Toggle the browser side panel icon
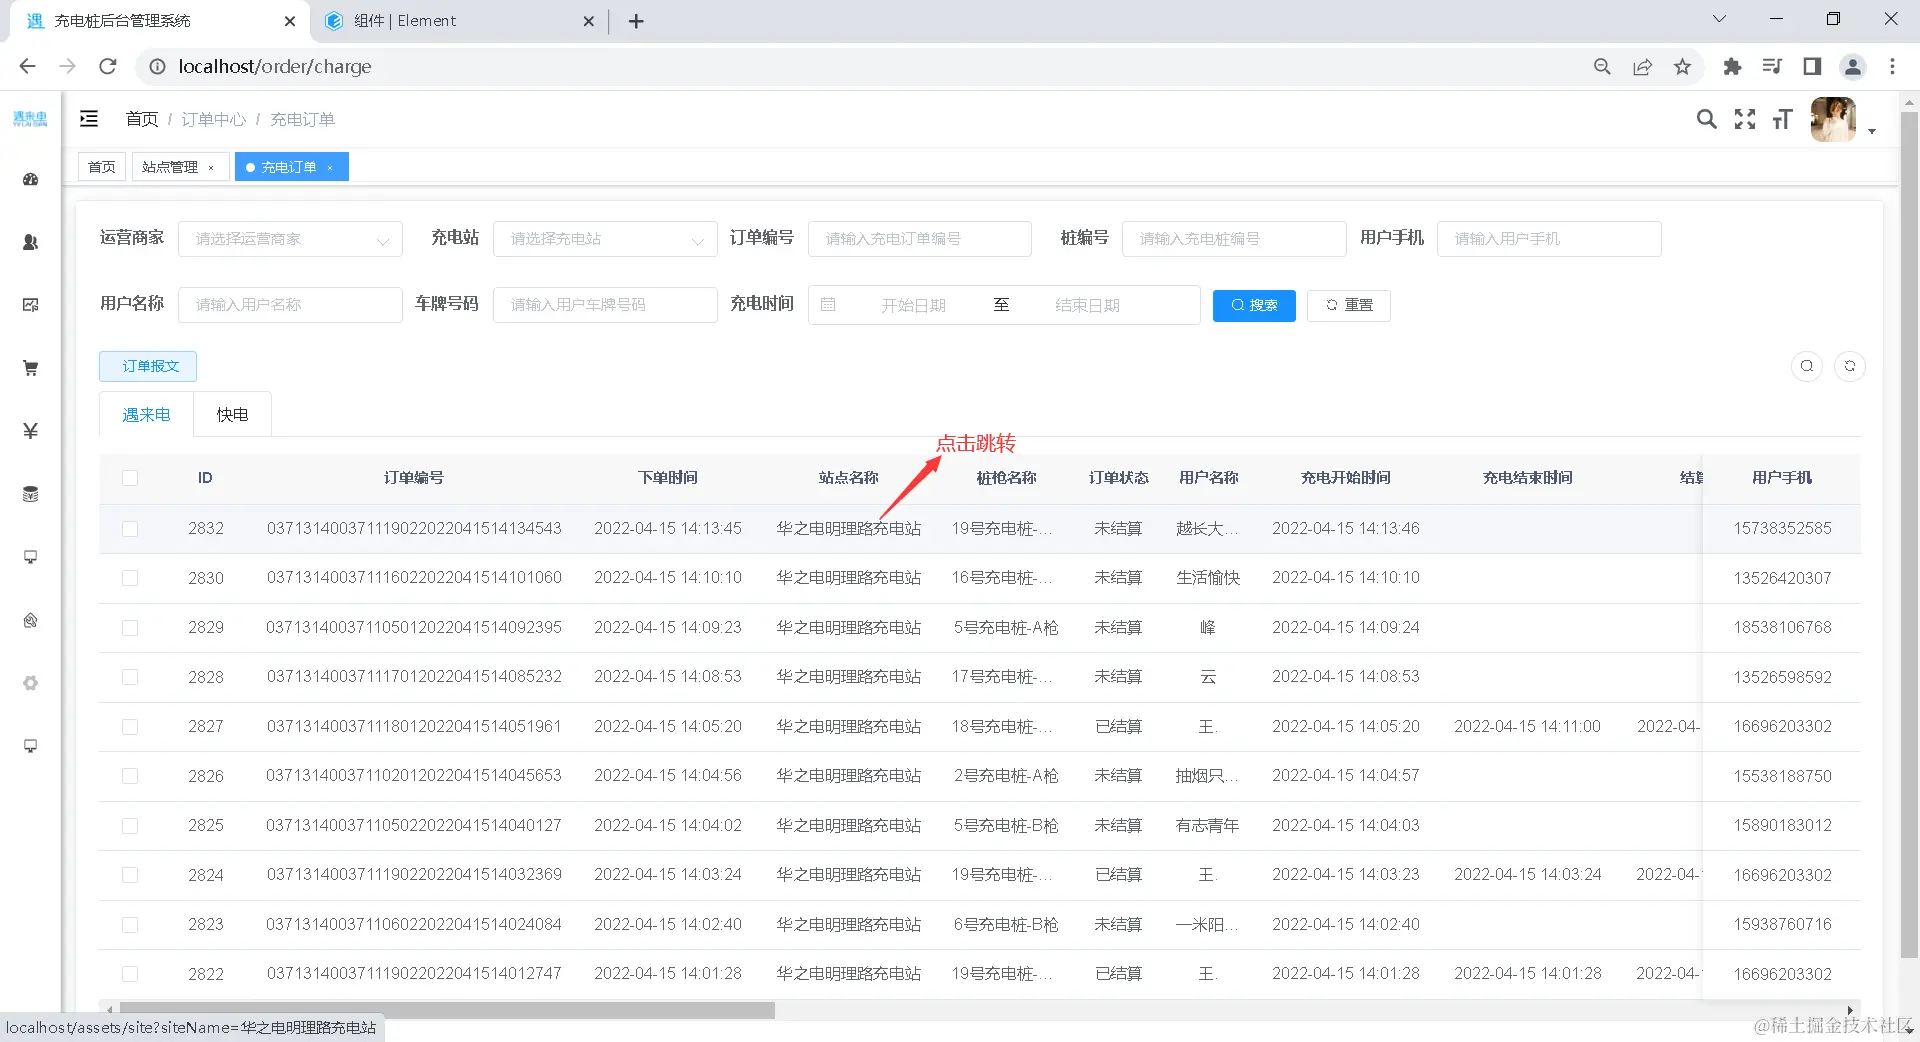The height and width of the screenshot is (1042, 1920). [1812, 67]
